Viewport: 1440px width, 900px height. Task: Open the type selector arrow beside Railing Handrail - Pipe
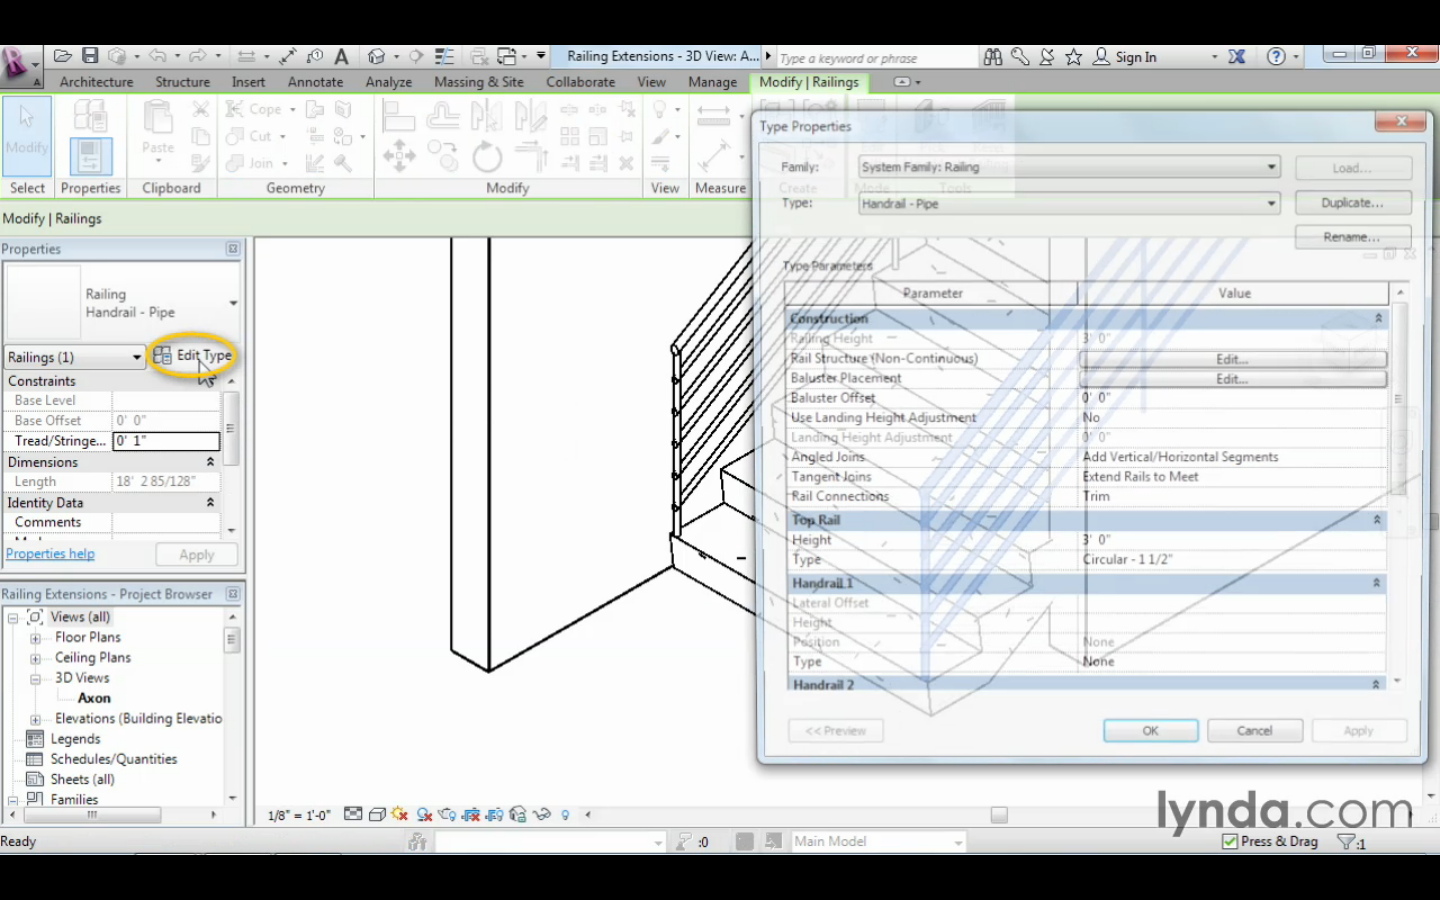coord(233,303)
